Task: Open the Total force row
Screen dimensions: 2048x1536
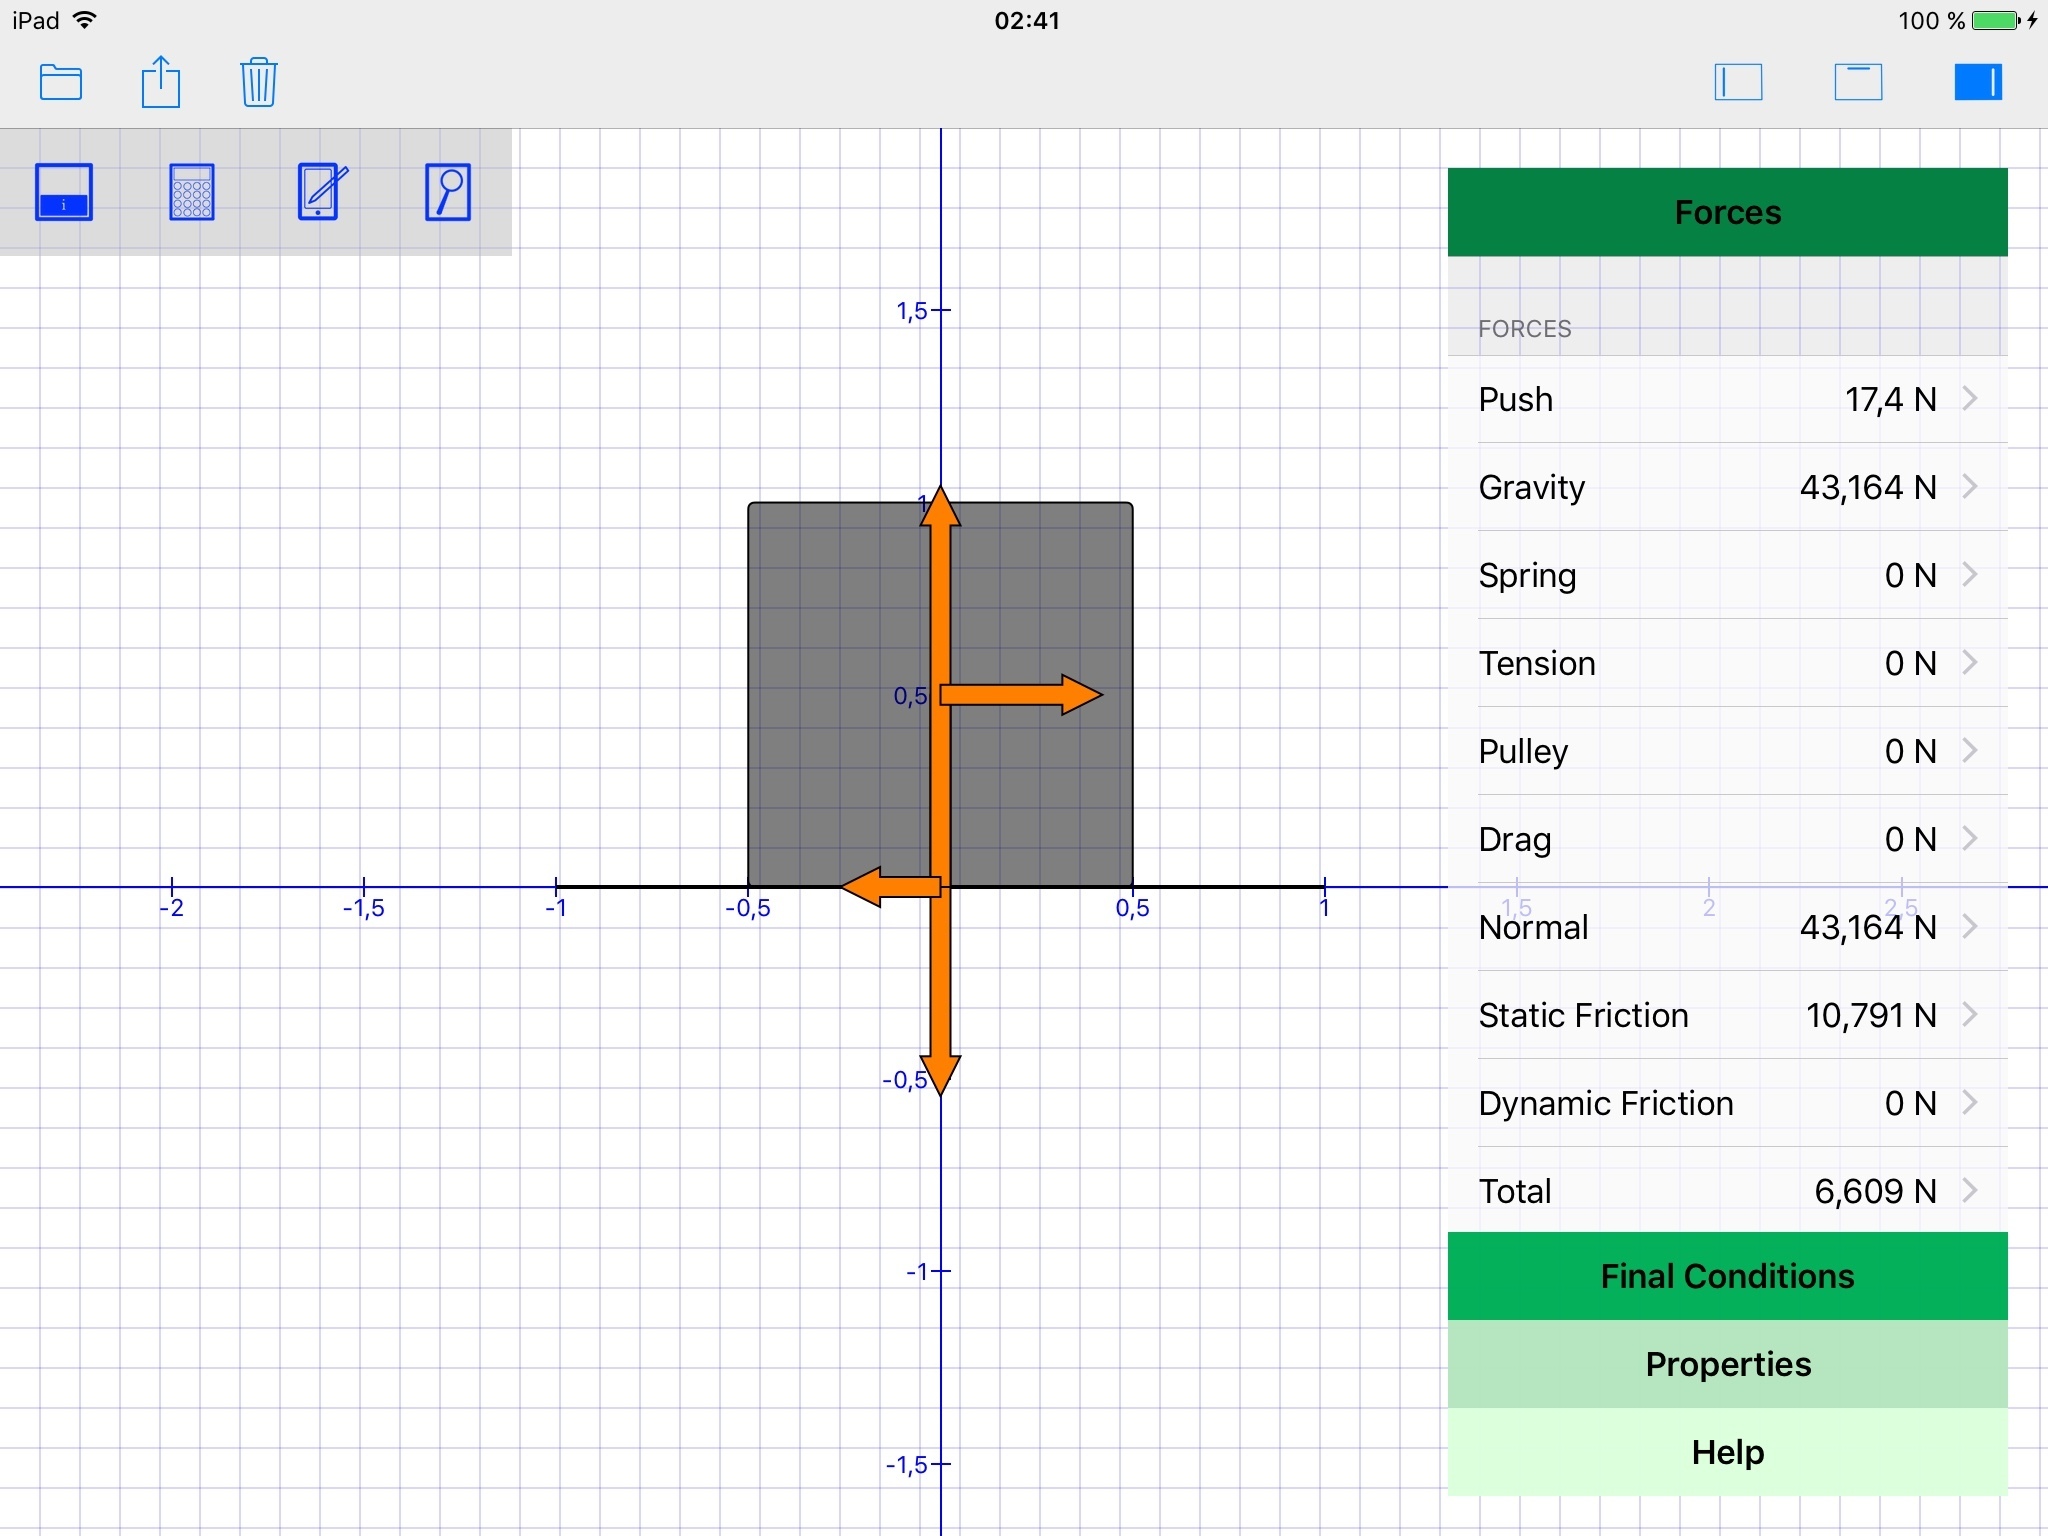Action: click(1727, 1191)
